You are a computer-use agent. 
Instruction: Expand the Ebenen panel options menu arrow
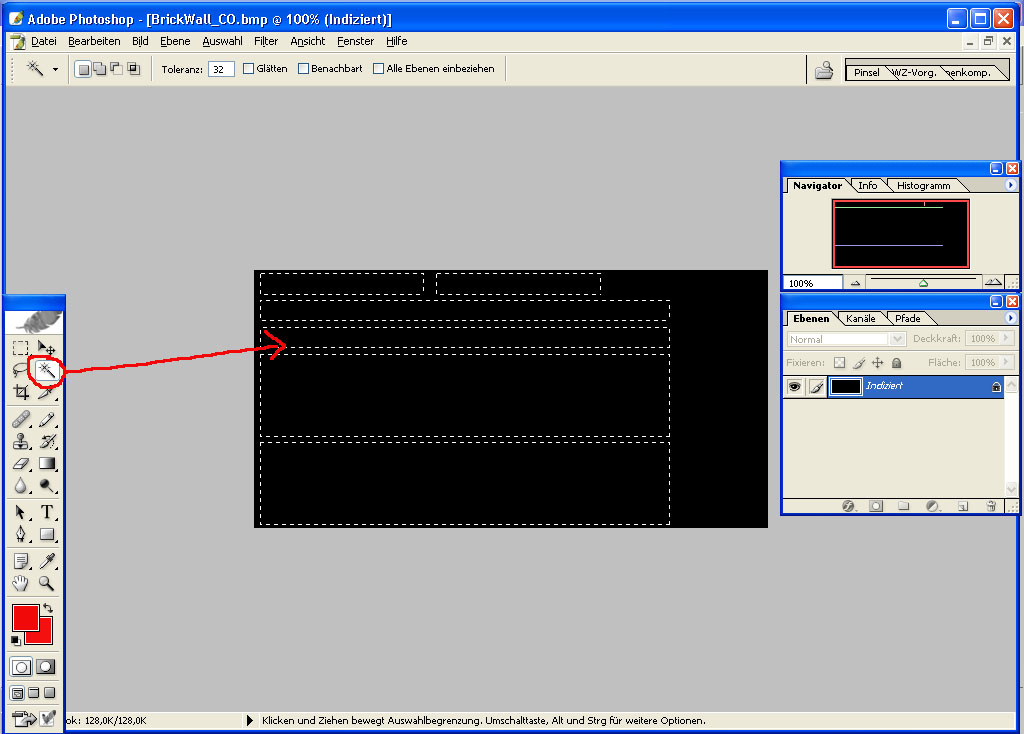point(1010,318)
